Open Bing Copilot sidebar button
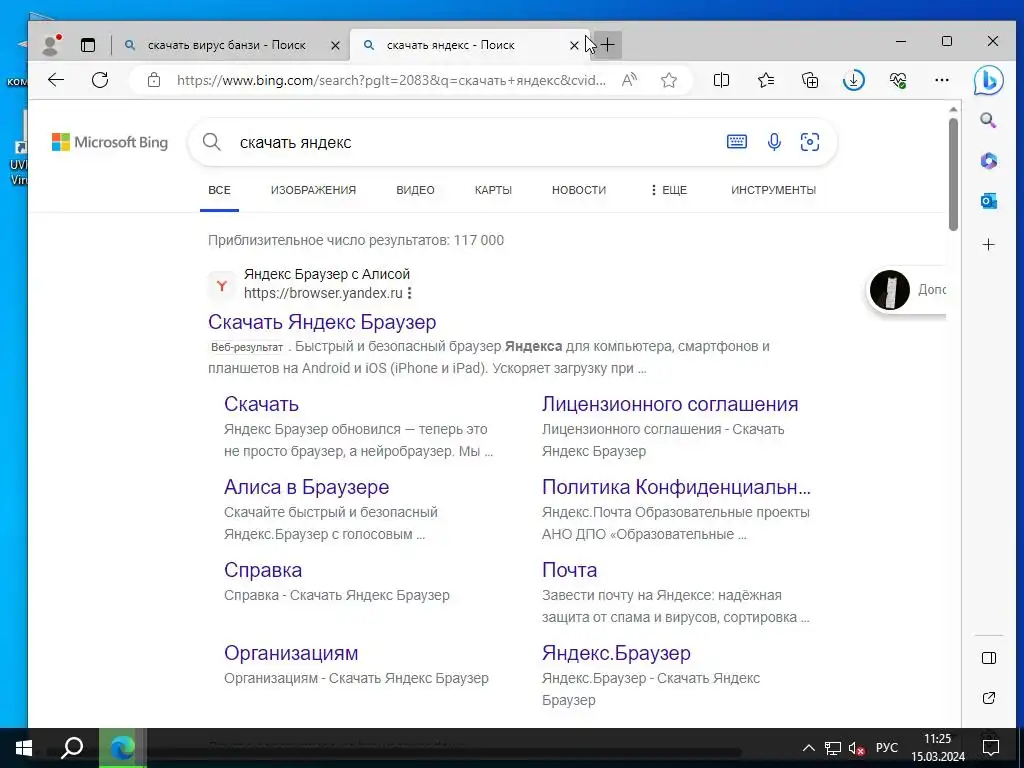1024x768 pixels. [988, 81]
